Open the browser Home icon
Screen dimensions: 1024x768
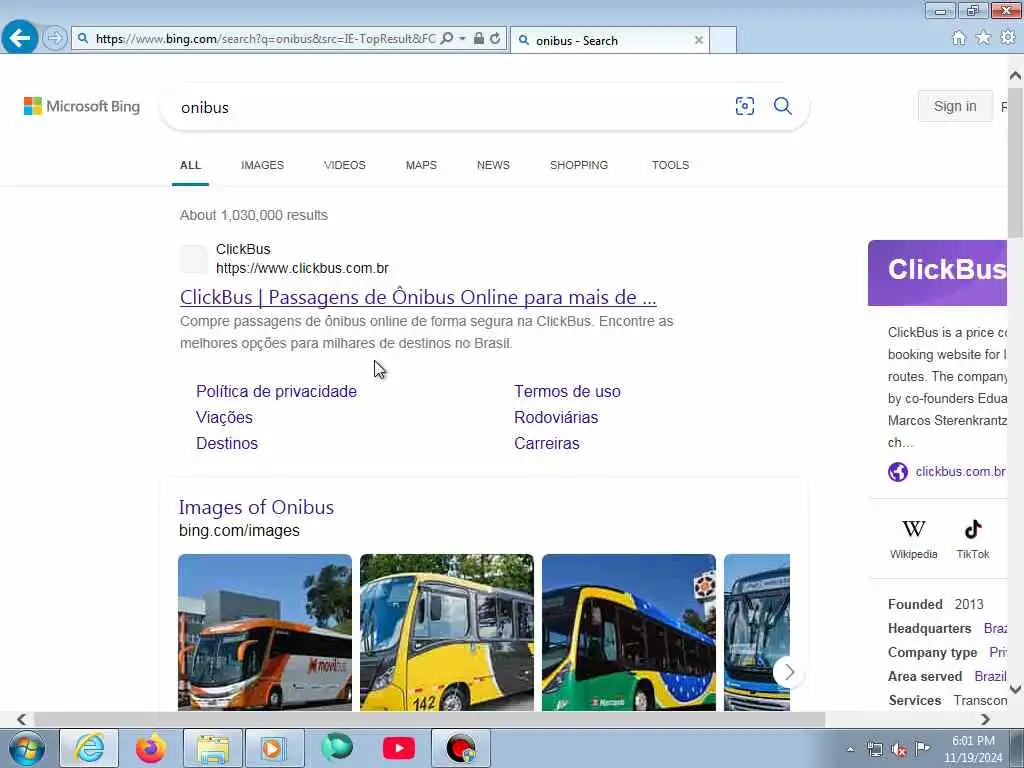coord(958,38)
